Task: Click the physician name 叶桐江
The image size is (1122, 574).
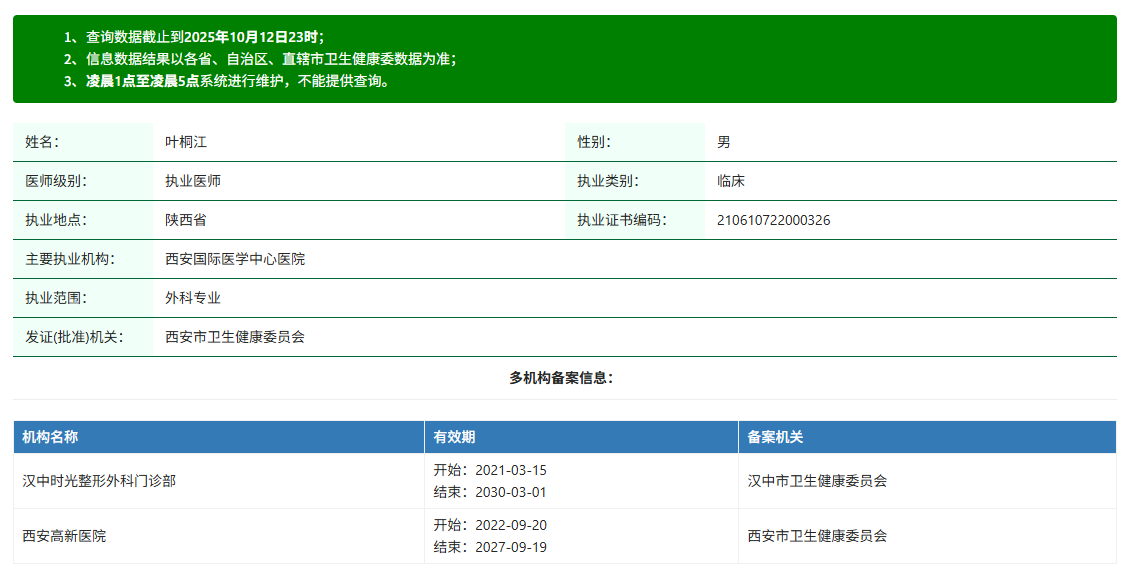Action: click(186, 142)
